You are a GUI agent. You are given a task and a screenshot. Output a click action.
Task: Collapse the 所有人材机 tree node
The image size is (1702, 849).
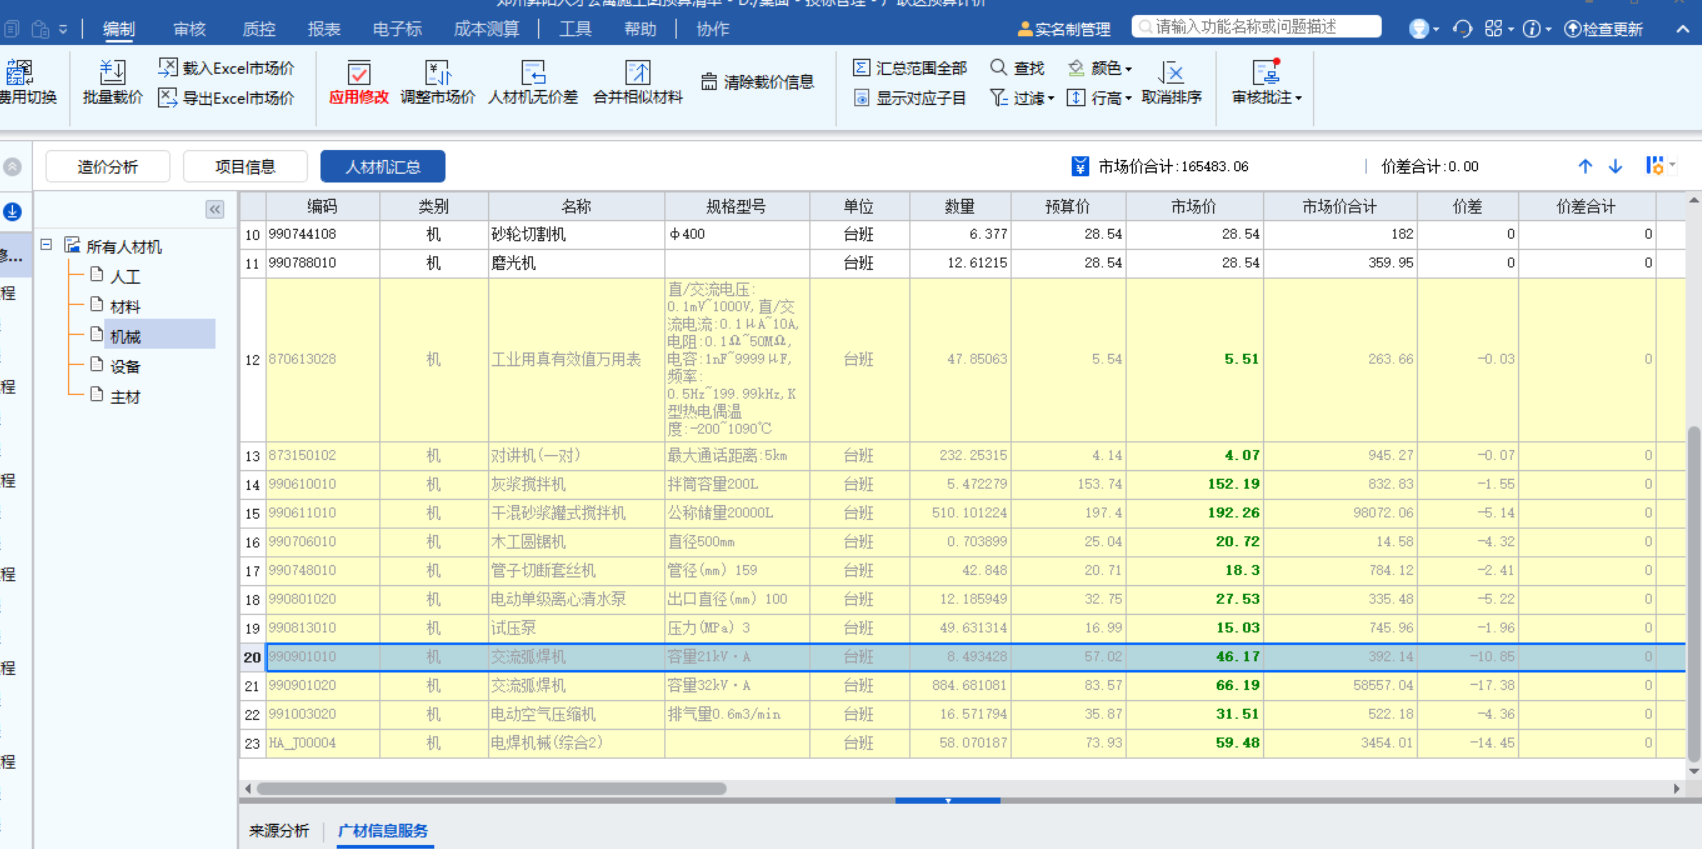click(46, 244)
